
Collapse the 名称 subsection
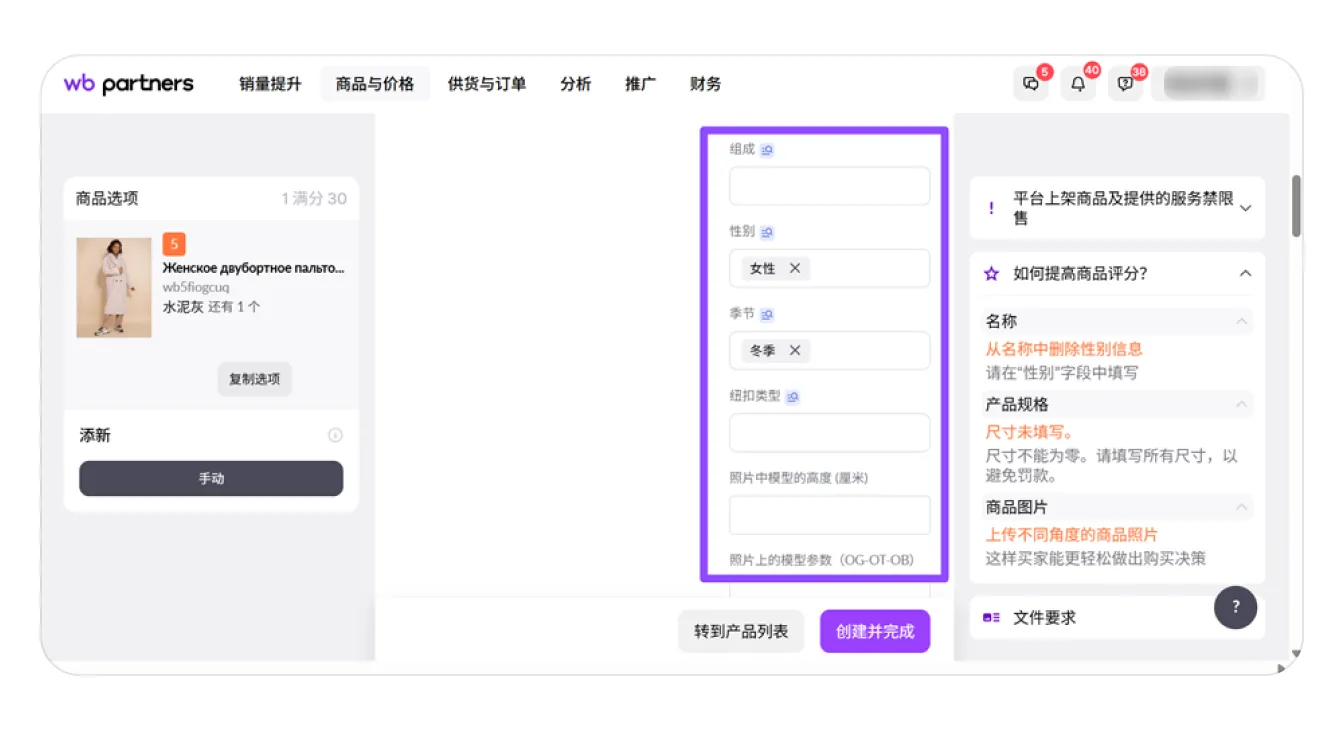coord(1241,321)
